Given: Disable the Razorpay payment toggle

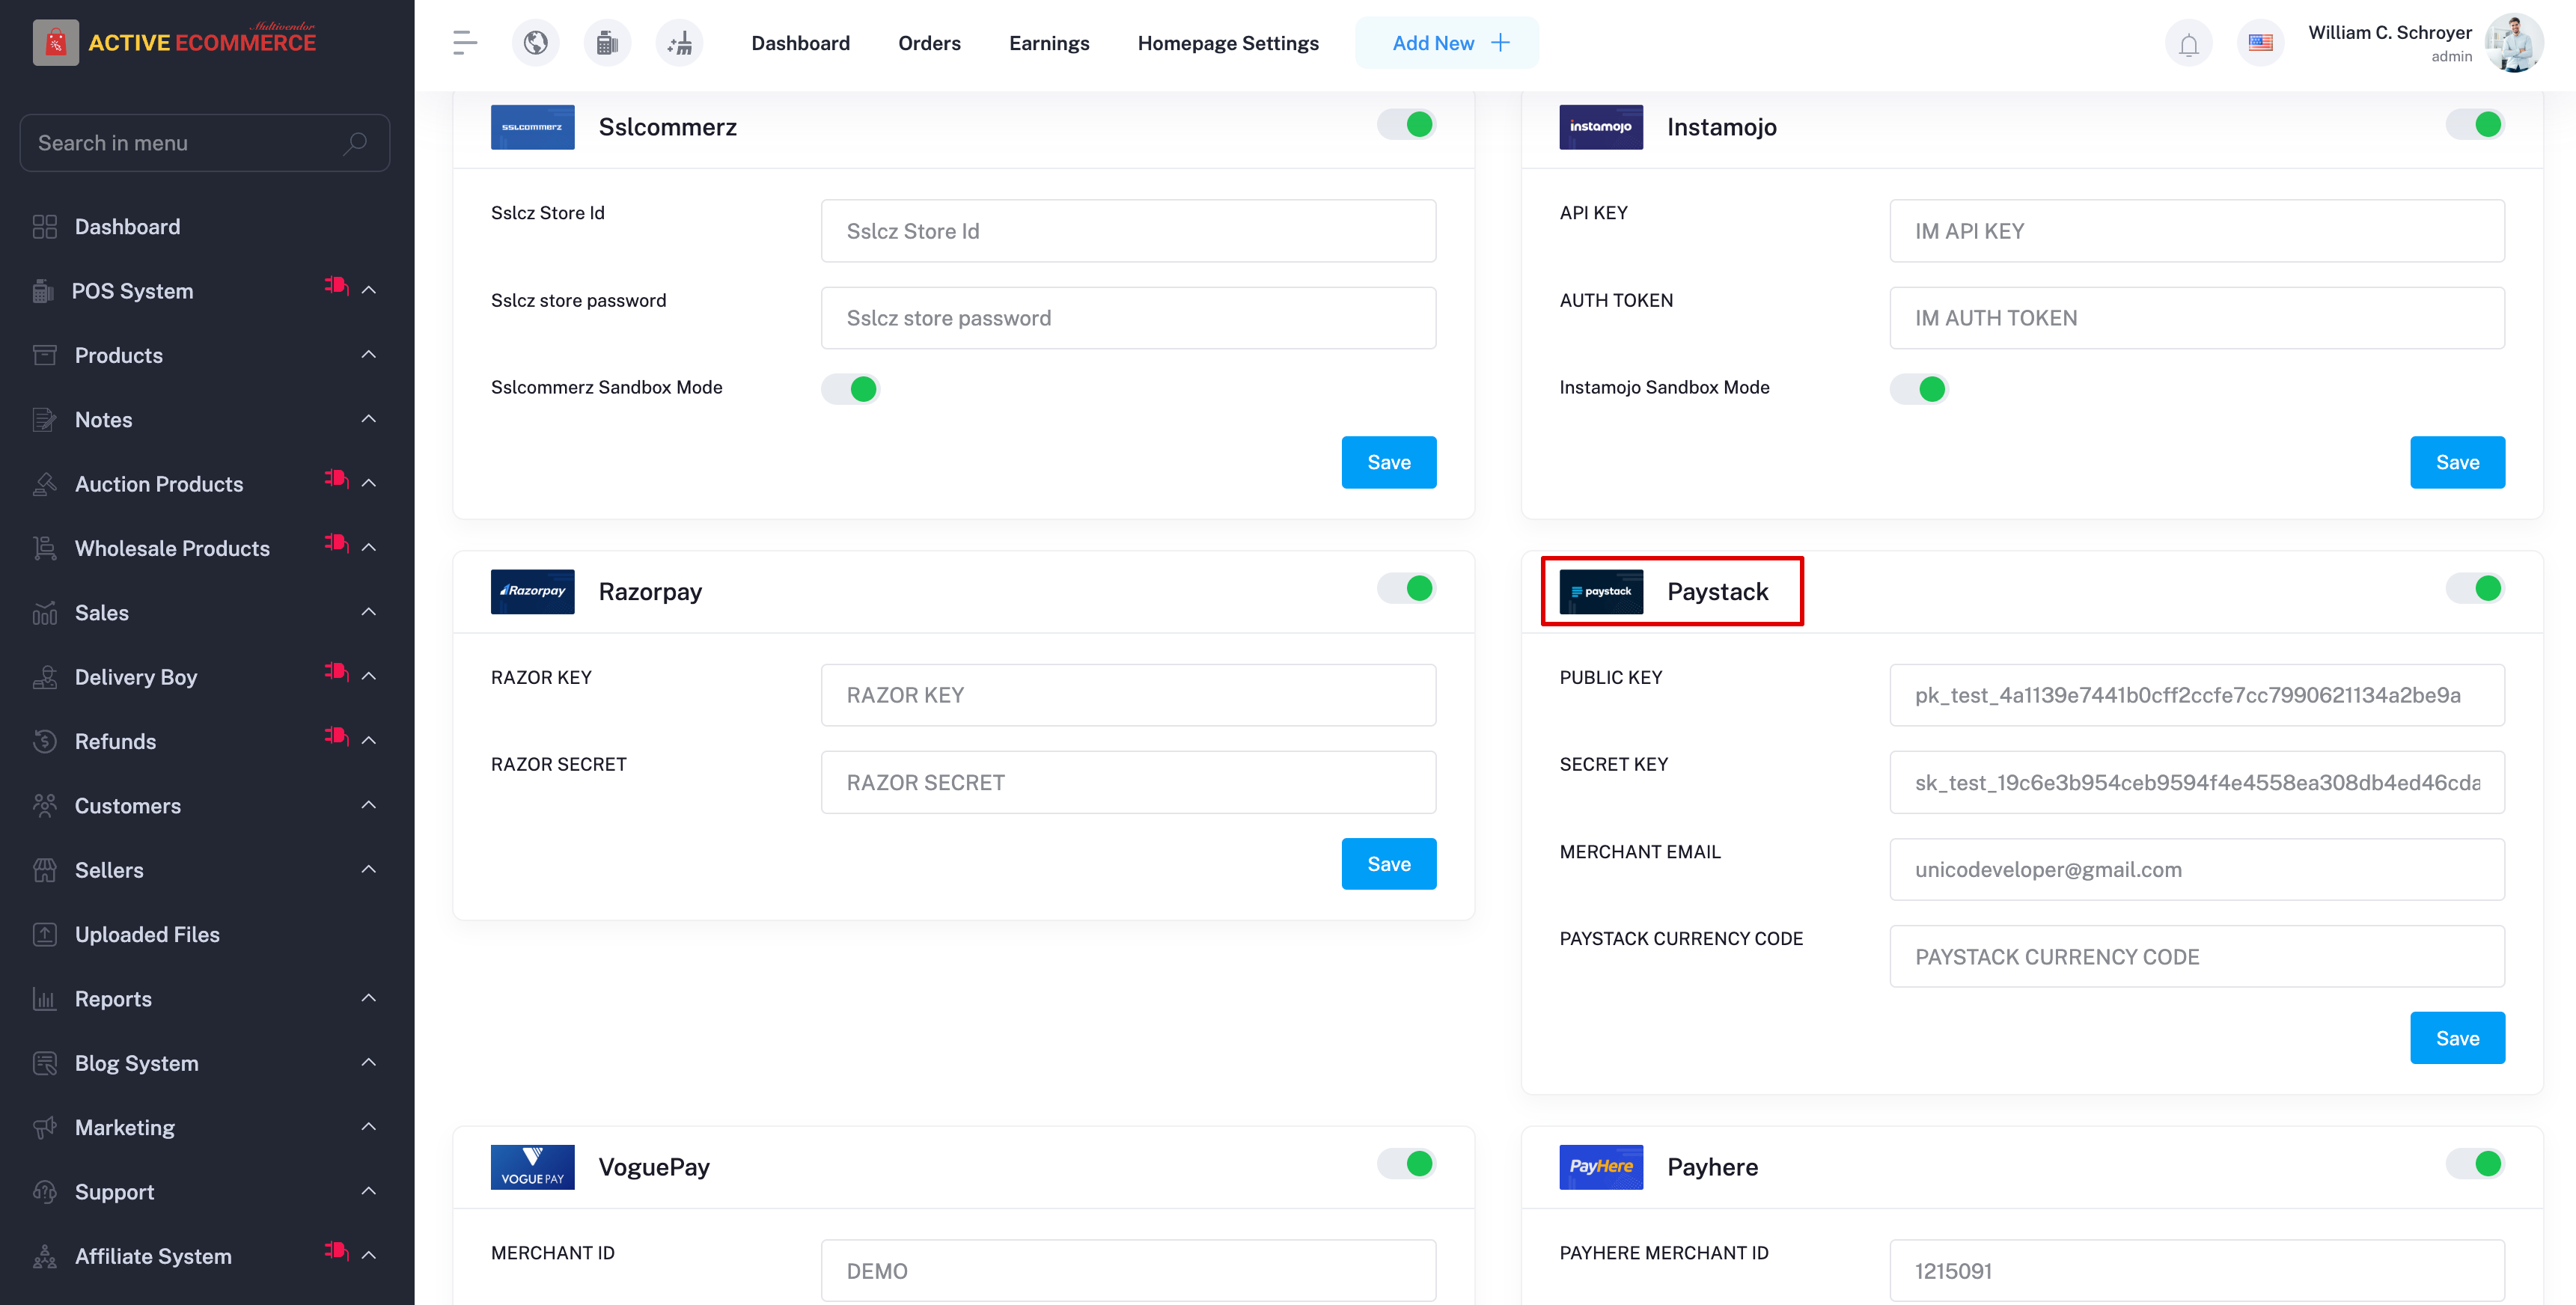Looking at the screenshot, I should click(x=1406, y=588).
